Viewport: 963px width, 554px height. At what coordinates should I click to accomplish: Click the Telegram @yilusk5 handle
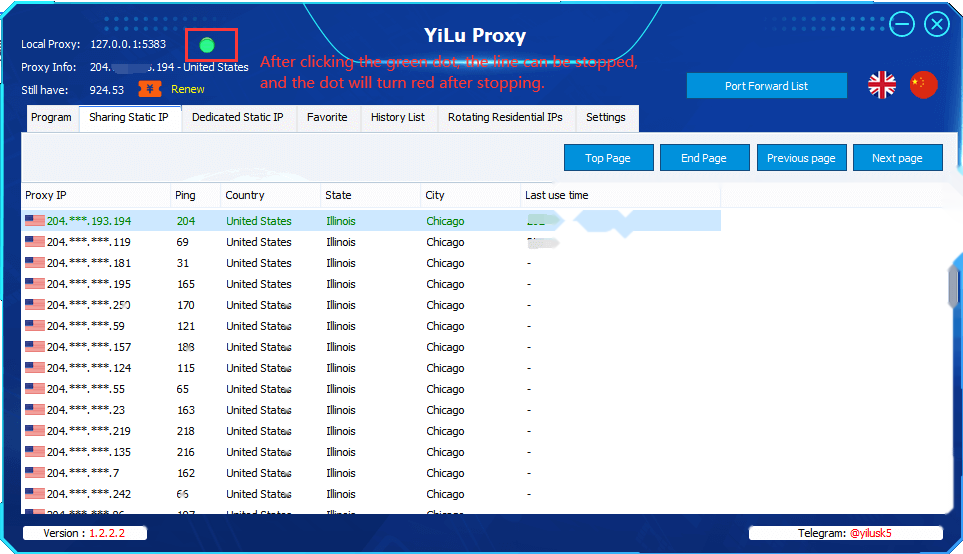[x=870, y=533]
